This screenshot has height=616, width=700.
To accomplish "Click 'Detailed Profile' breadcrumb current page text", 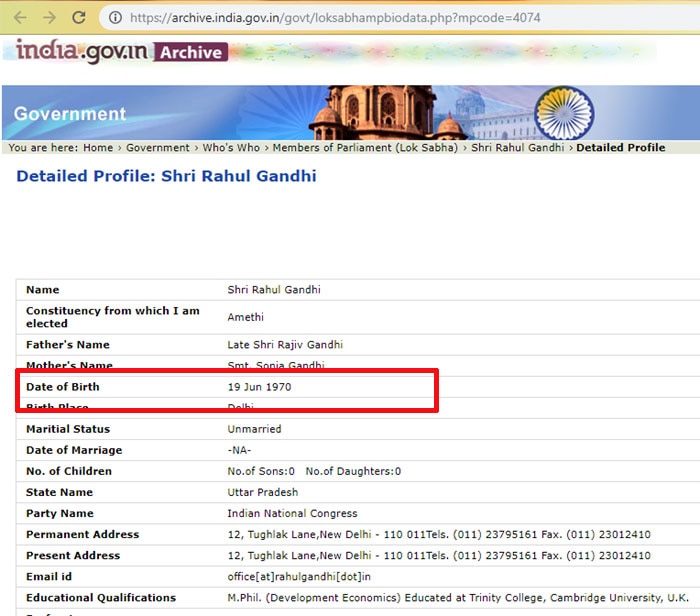I will point(621,148).
